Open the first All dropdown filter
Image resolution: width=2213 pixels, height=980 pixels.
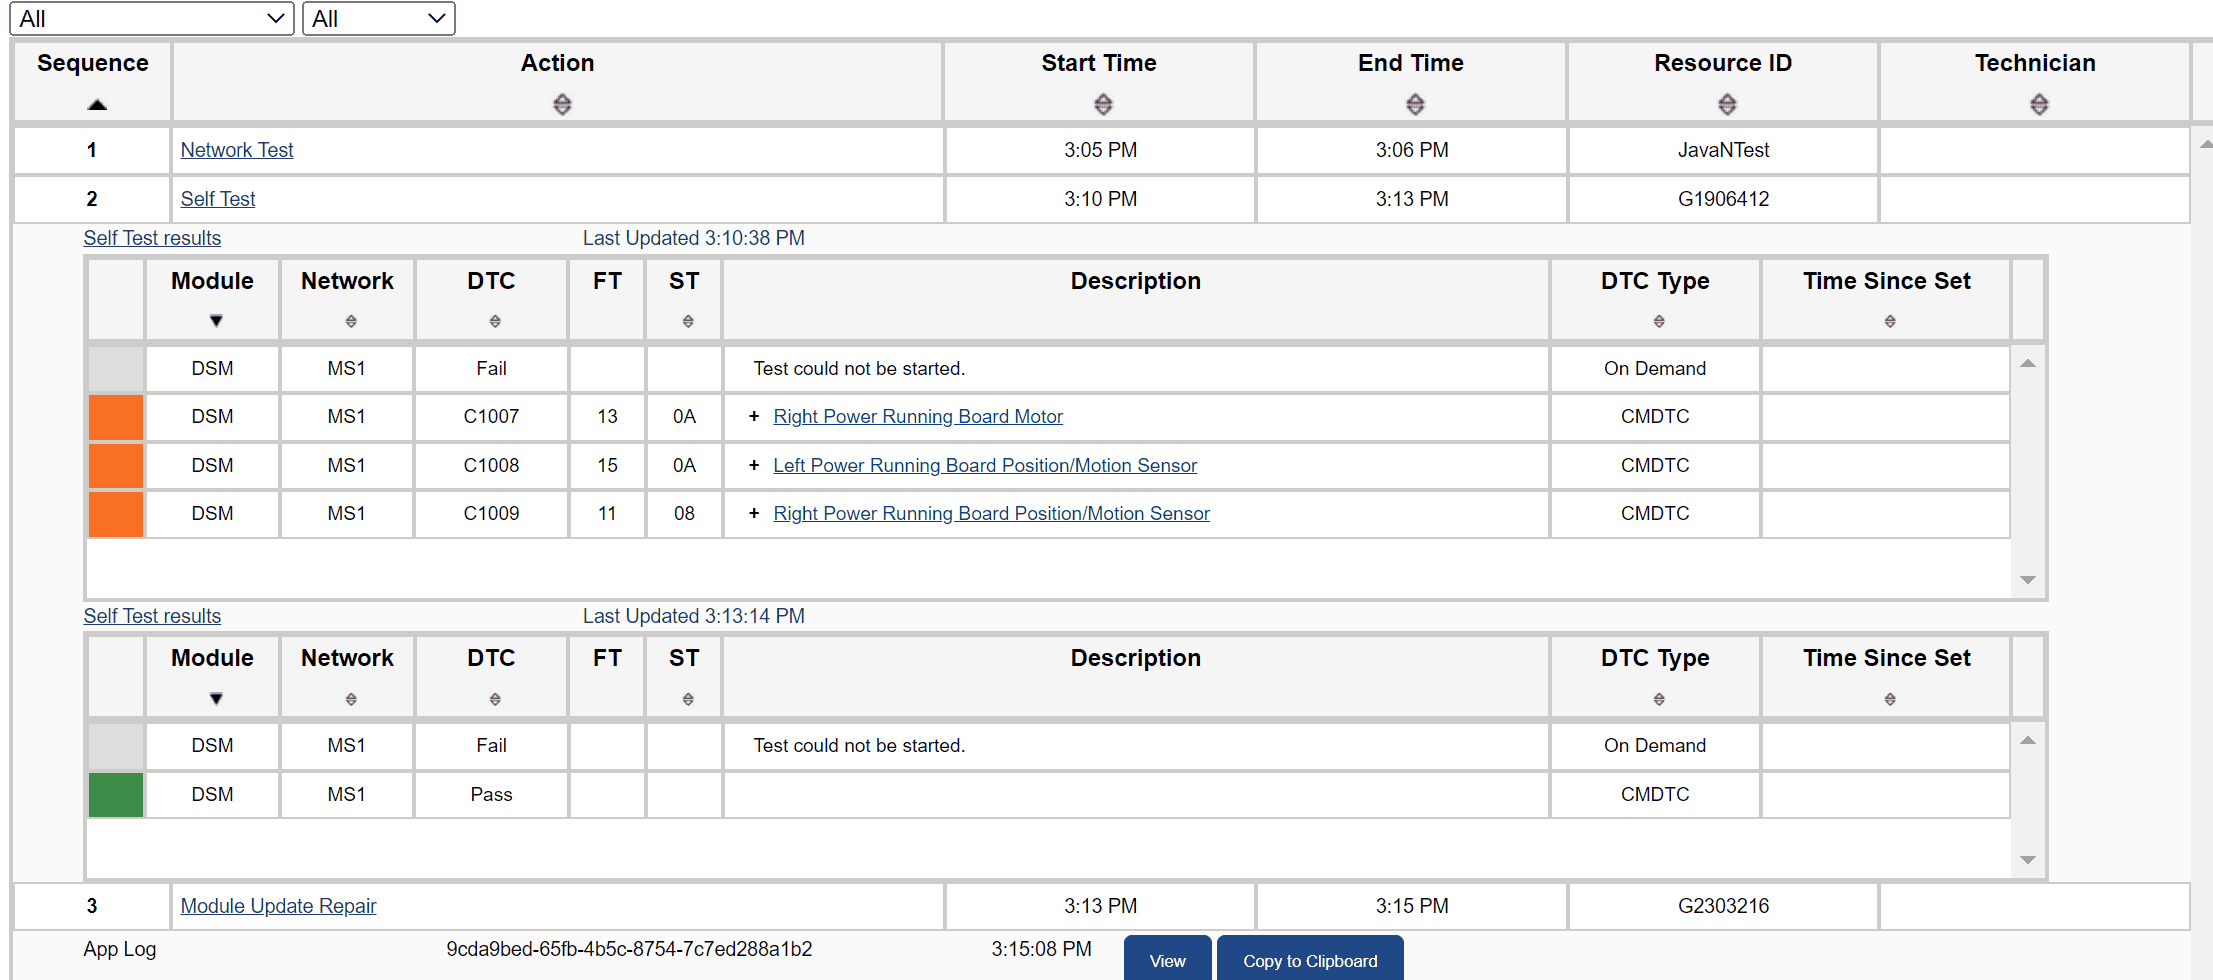(152, 19)
